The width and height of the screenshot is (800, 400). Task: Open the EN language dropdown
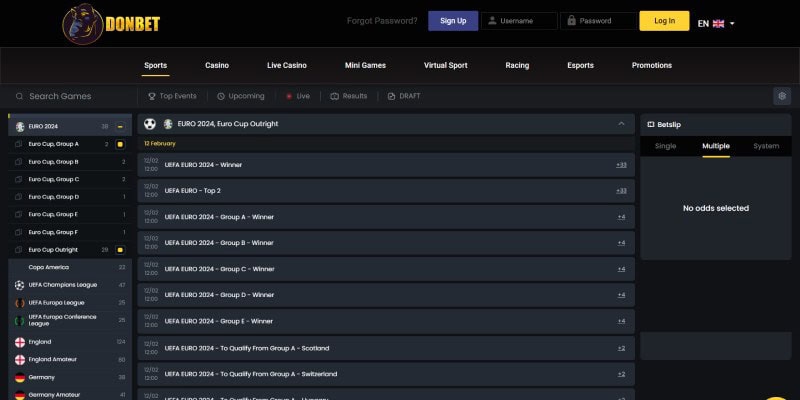pos(716,23)
